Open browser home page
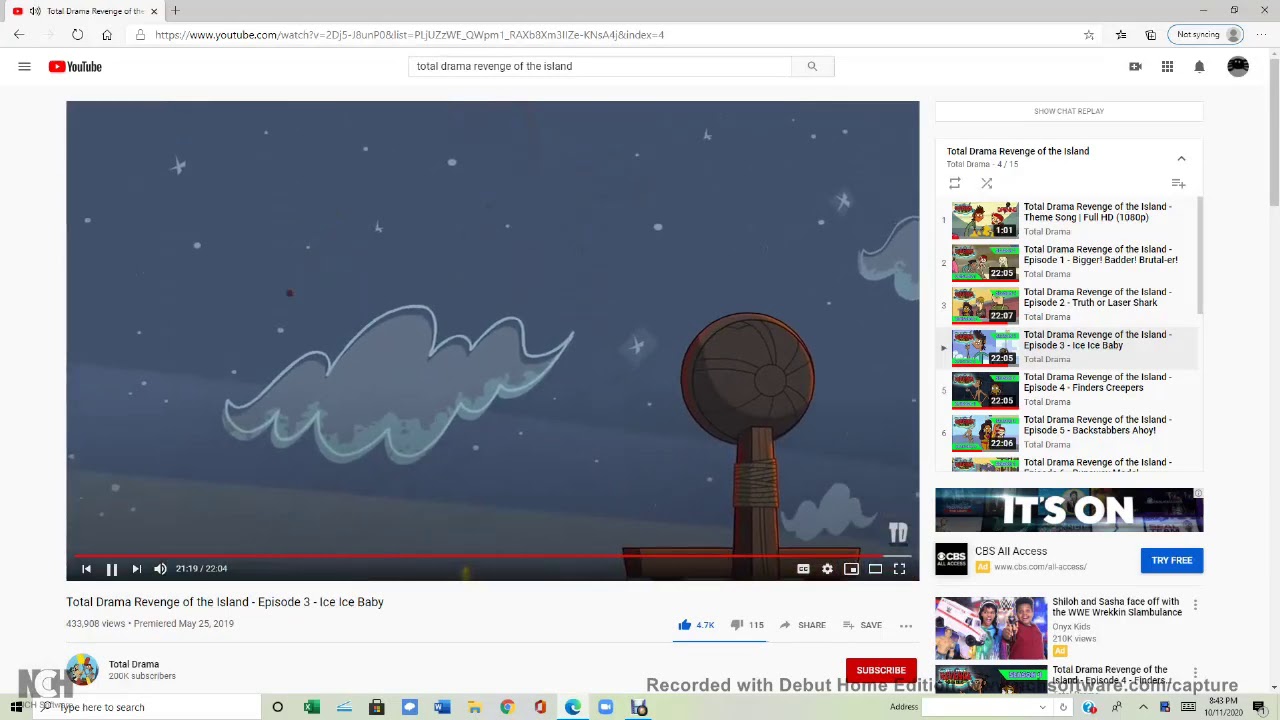1280x720 pixels. pyautogui.click(x=107, y=35)
